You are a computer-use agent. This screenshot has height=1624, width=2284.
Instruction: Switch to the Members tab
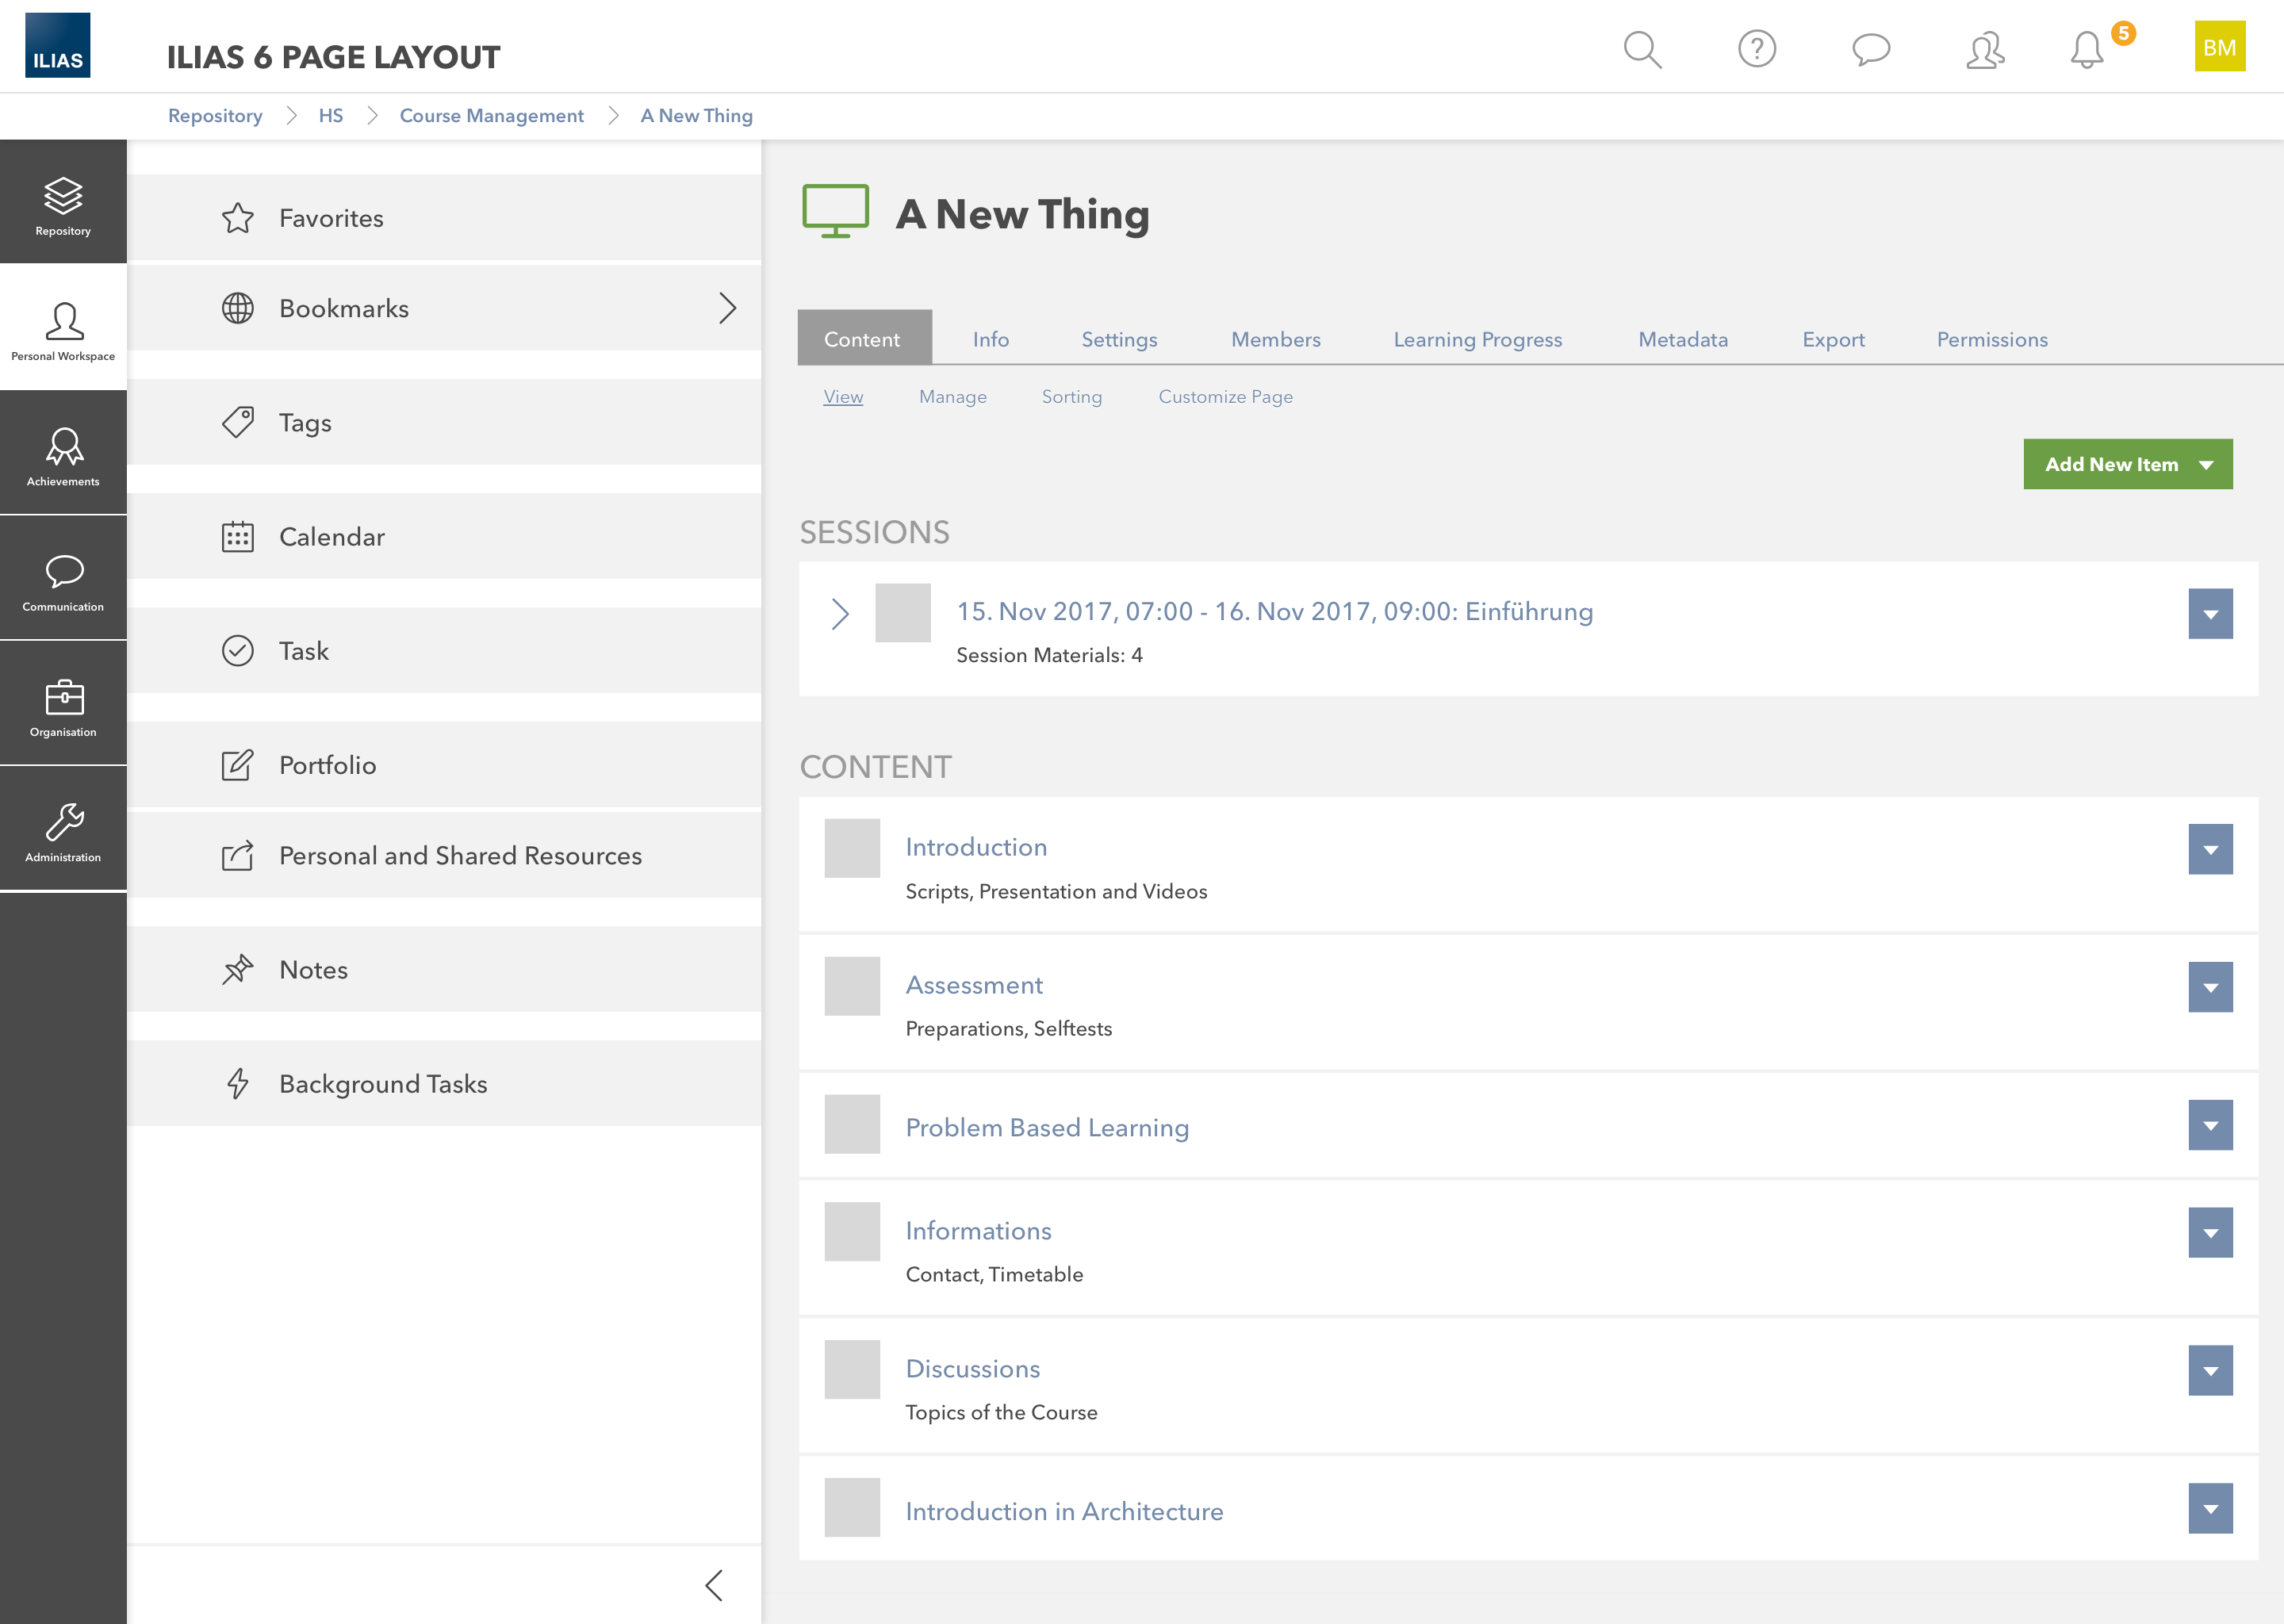[x=1275, y=339]
